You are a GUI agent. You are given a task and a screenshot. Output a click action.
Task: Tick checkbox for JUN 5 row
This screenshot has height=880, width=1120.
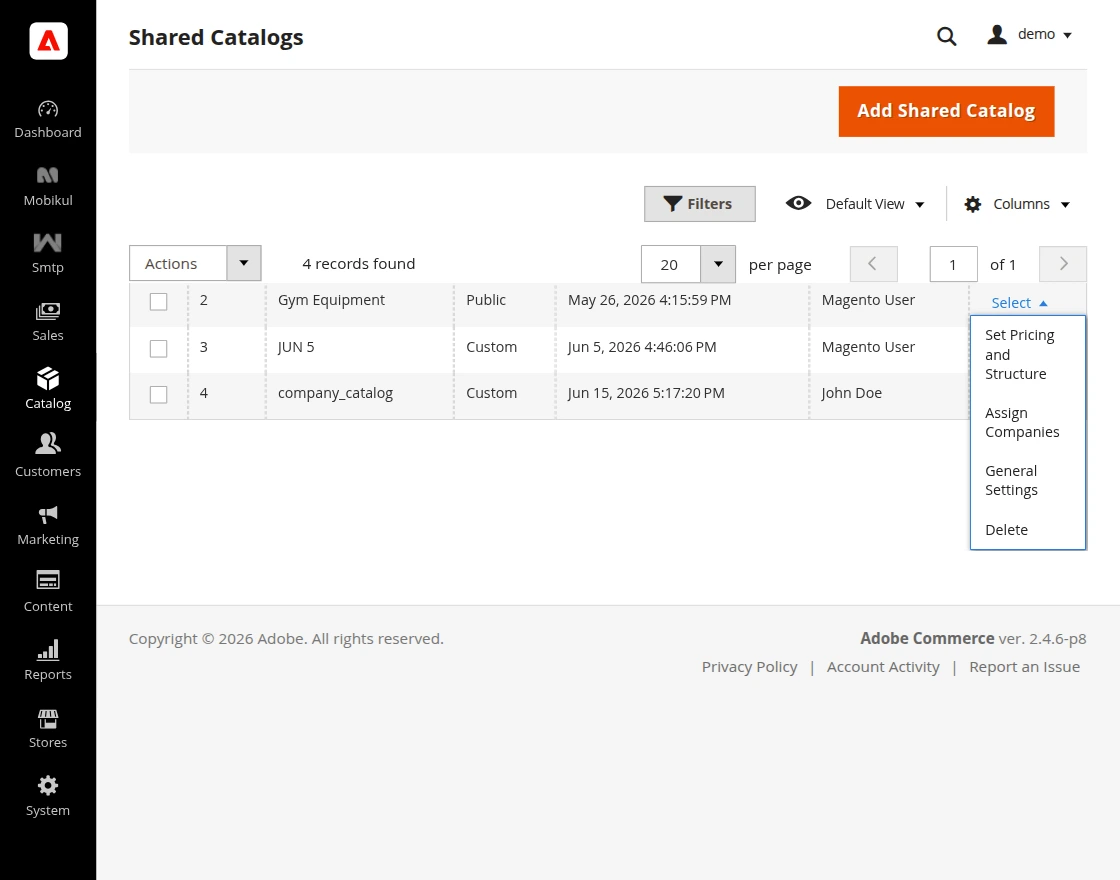(159, 349)
